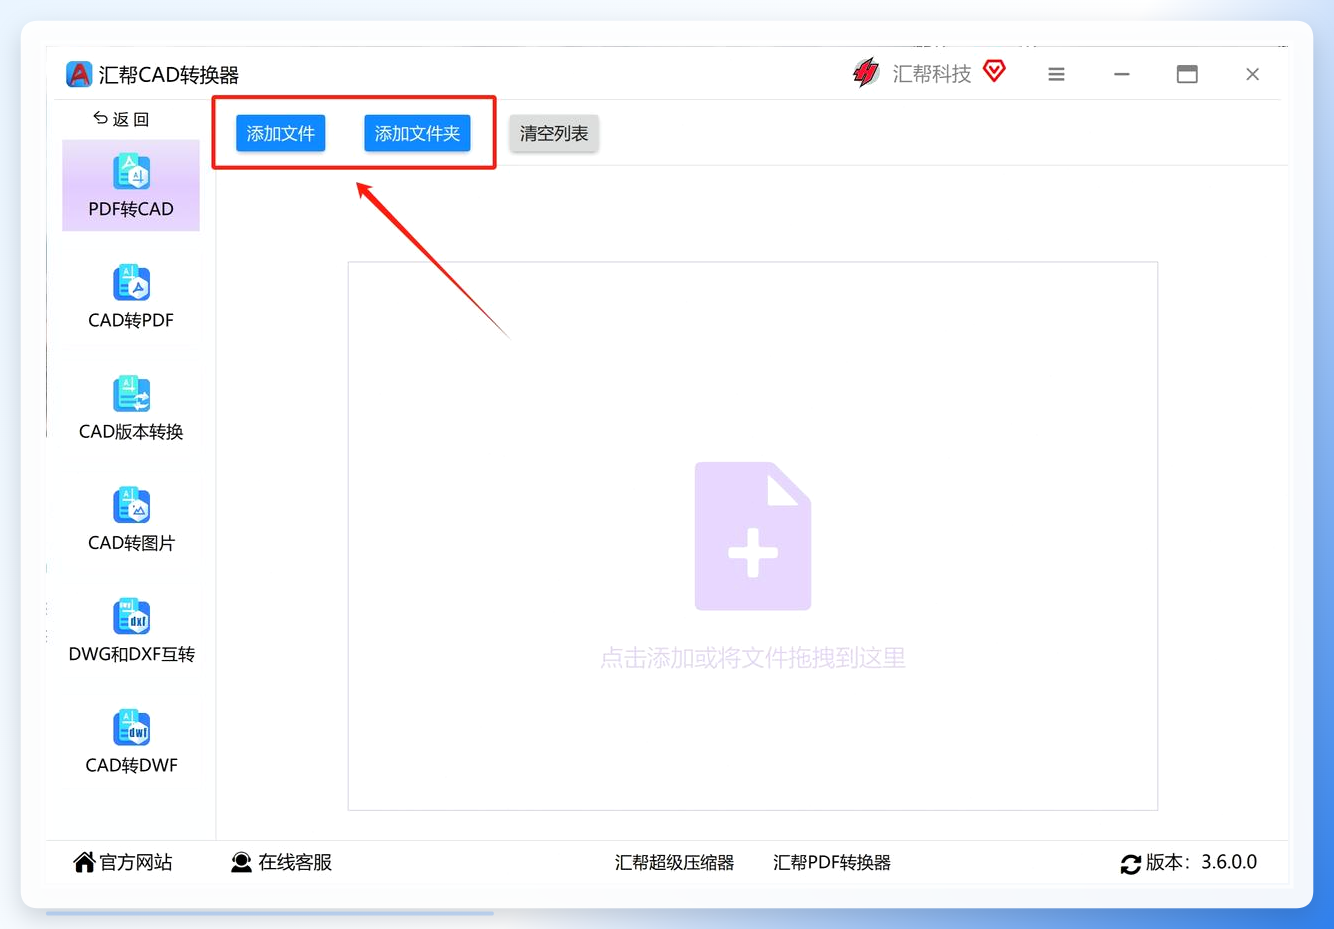The image size is (1334, 929).
Task: Click the 点击添加或将文件拖拽到这里 prompt text
Action: click(x=753, y=658)
